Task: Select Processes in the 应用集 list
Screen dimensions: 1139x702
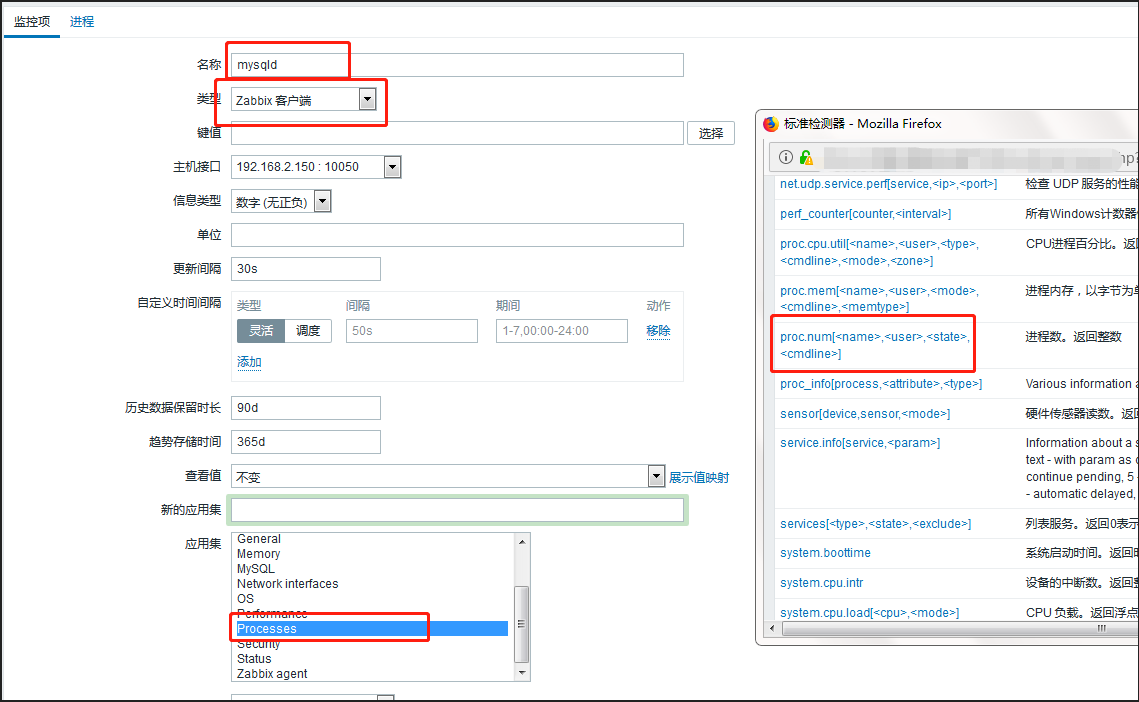Action: coord(371,629)
